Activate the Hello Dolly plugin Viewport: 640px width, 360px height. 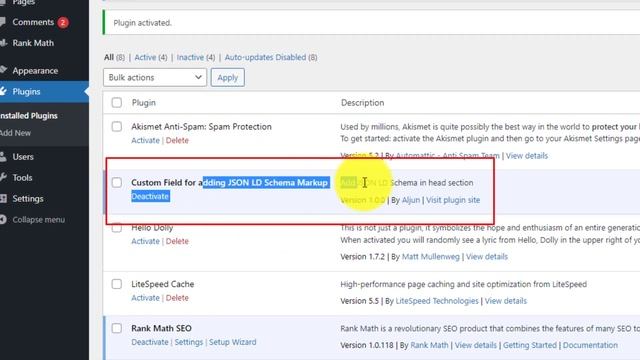coord(145,241)
